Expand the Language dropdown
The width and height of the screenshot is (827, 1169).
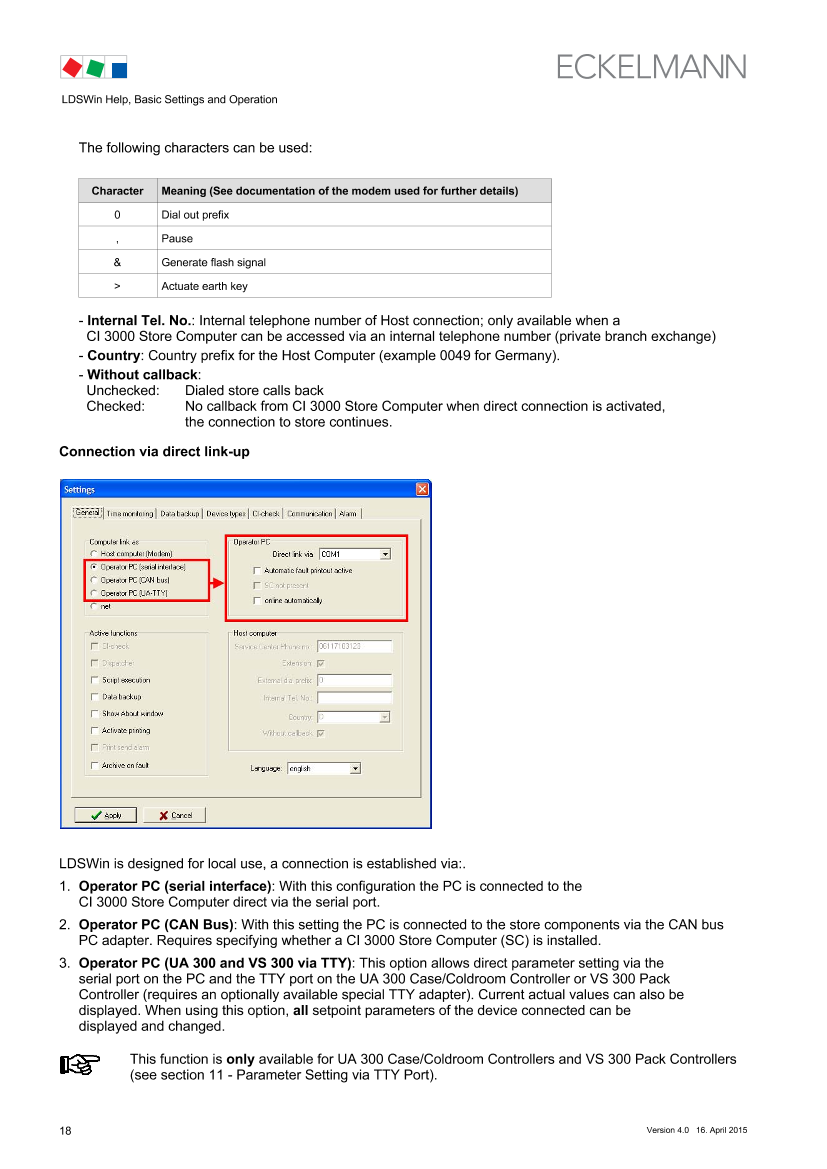pyautogui.click(x=355, y=769)
